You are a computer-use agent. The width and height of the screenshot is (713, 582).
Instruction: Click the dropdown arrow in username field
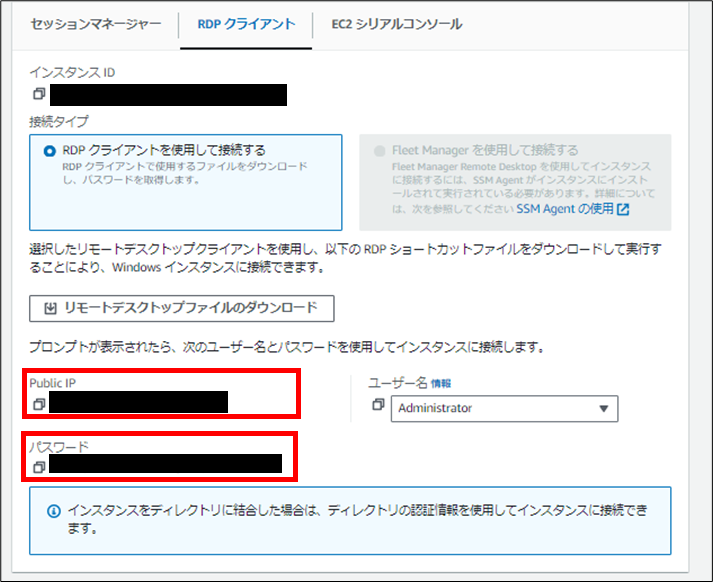pos(603,408)
